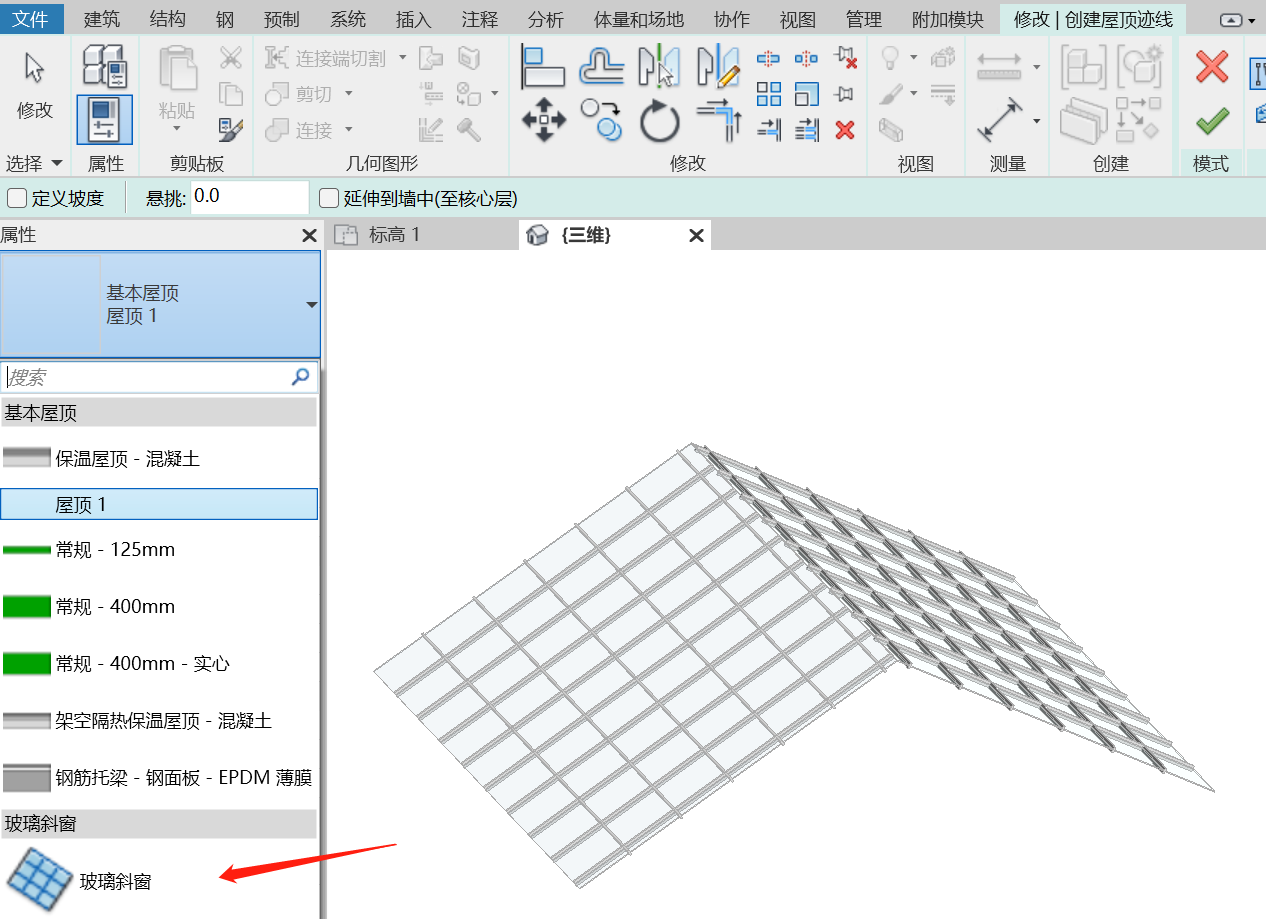Viewport: 1266px width, 919px height.
Task: Enable the 定义坡度 checkbox
Action: tap(17, 198)
